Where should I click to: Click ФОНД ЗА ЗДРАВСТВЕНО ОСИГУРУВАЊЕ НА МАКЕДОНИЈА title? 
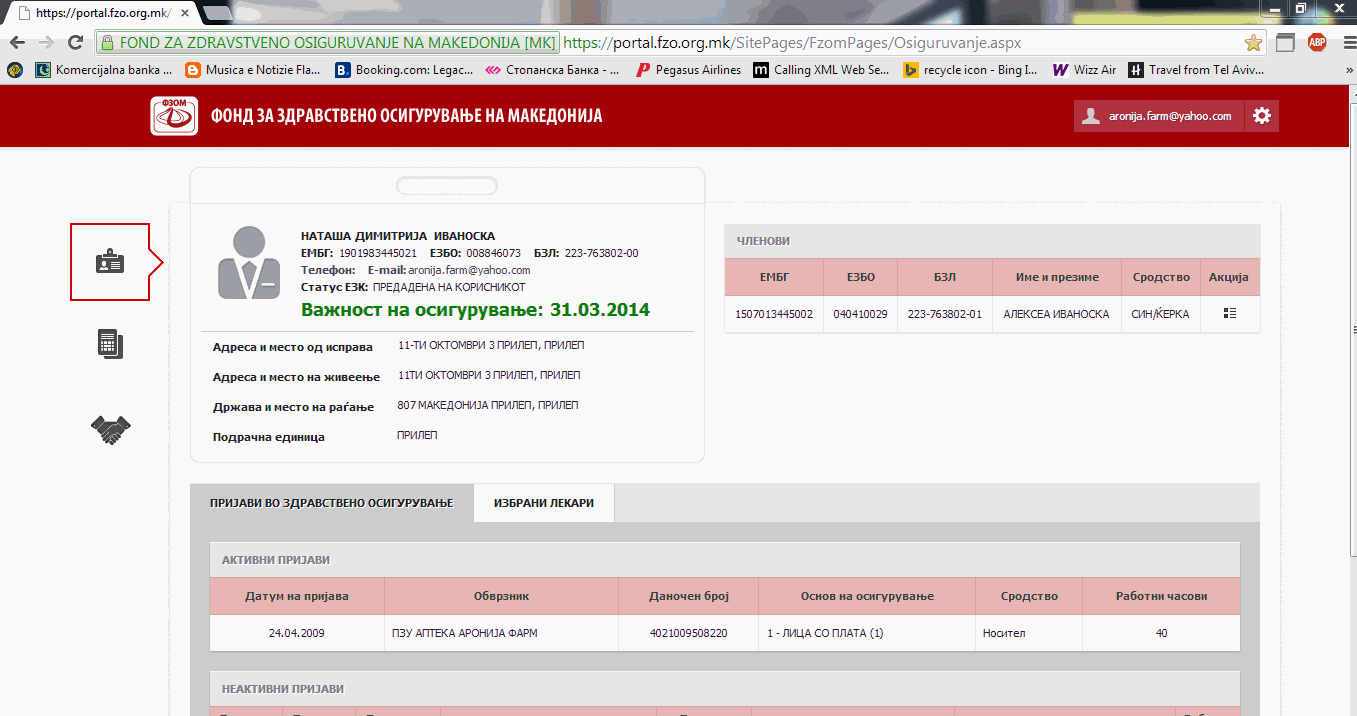click(406, 116)
